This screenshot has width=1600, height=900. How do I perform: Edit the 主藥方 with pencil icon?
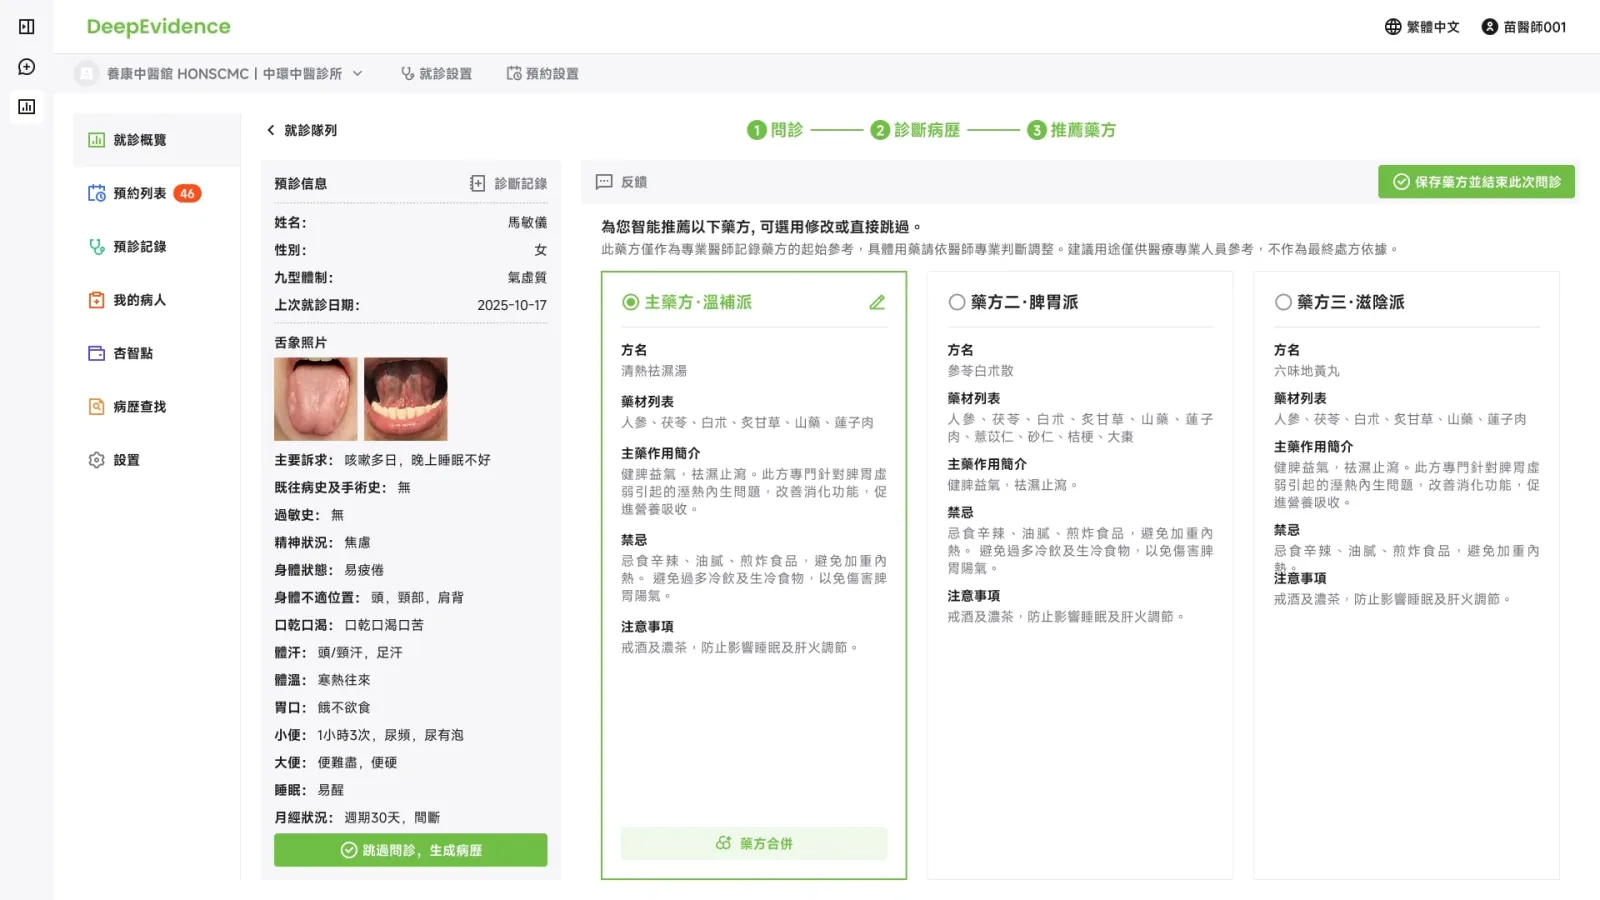tap(877, 302)
